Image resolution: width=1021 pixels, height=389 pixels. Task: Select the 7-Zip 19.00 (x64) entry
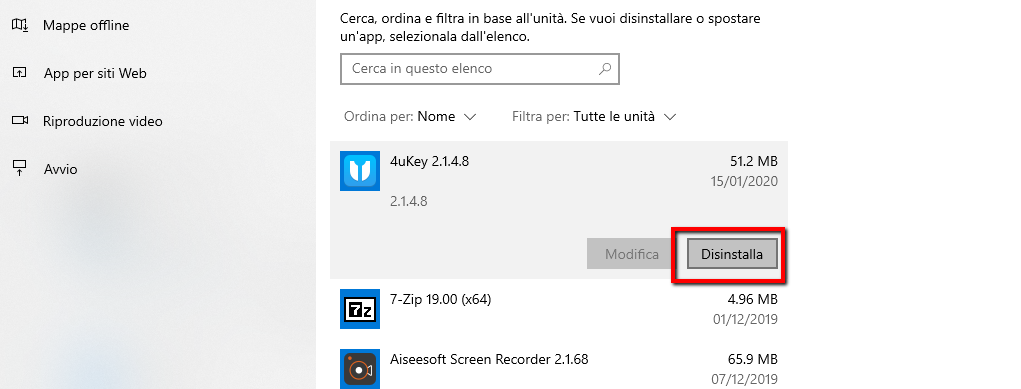tap(559, 310)
